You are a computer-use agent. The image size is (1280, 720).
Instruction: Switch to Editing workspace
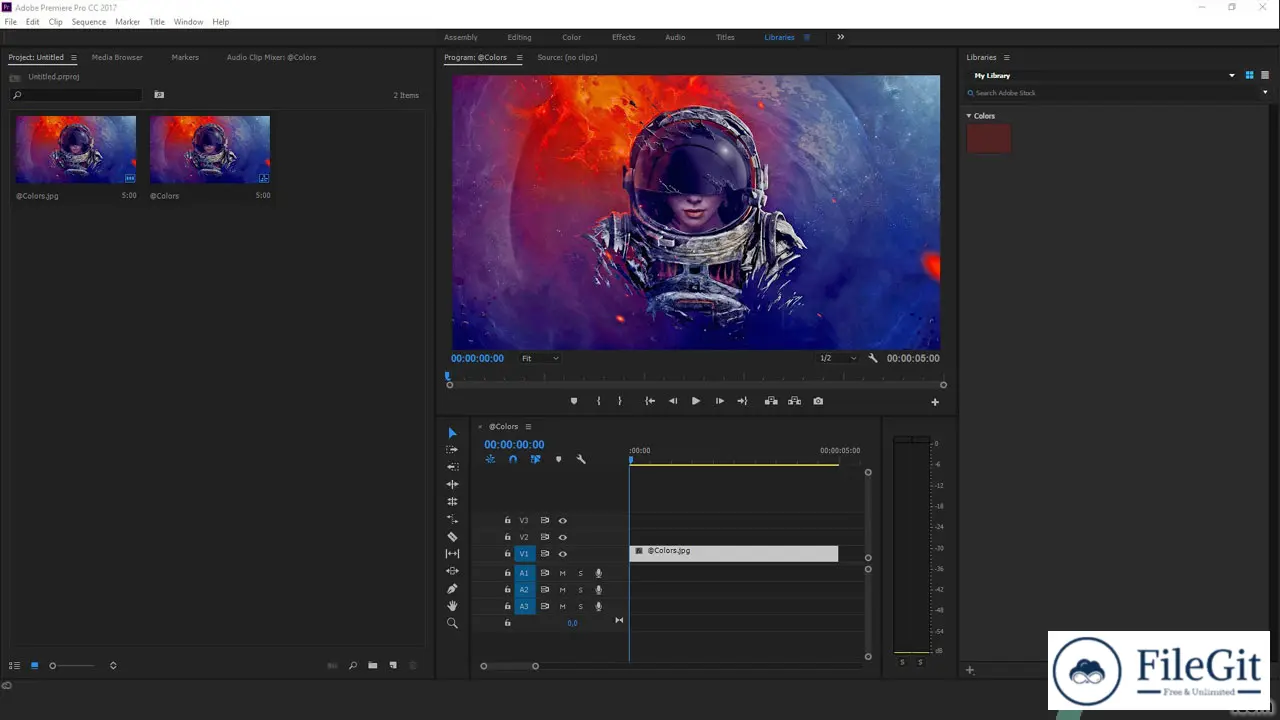[519, 37]
